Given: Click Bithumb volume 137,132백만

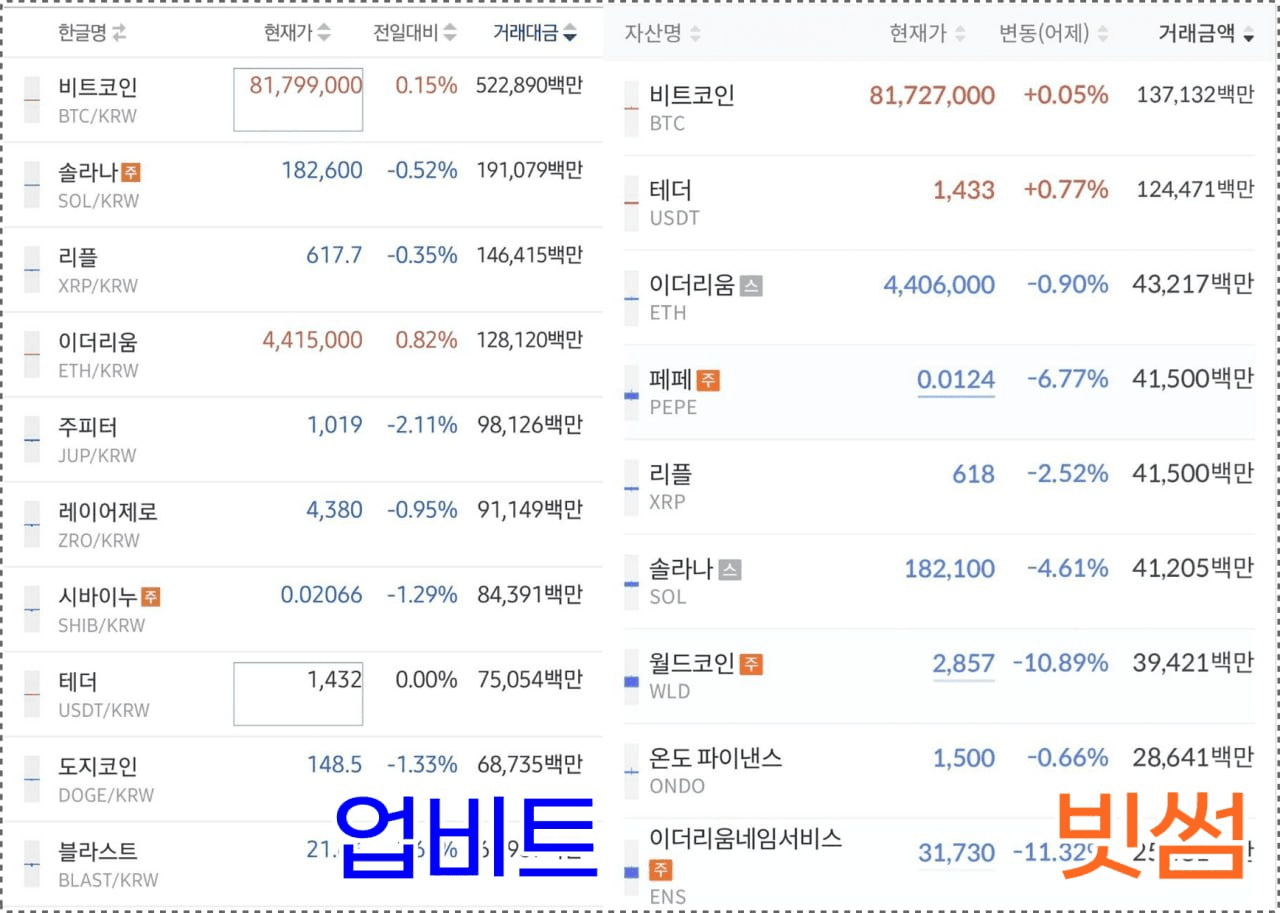Looking at the screenshot, I should pos(1196,96).
